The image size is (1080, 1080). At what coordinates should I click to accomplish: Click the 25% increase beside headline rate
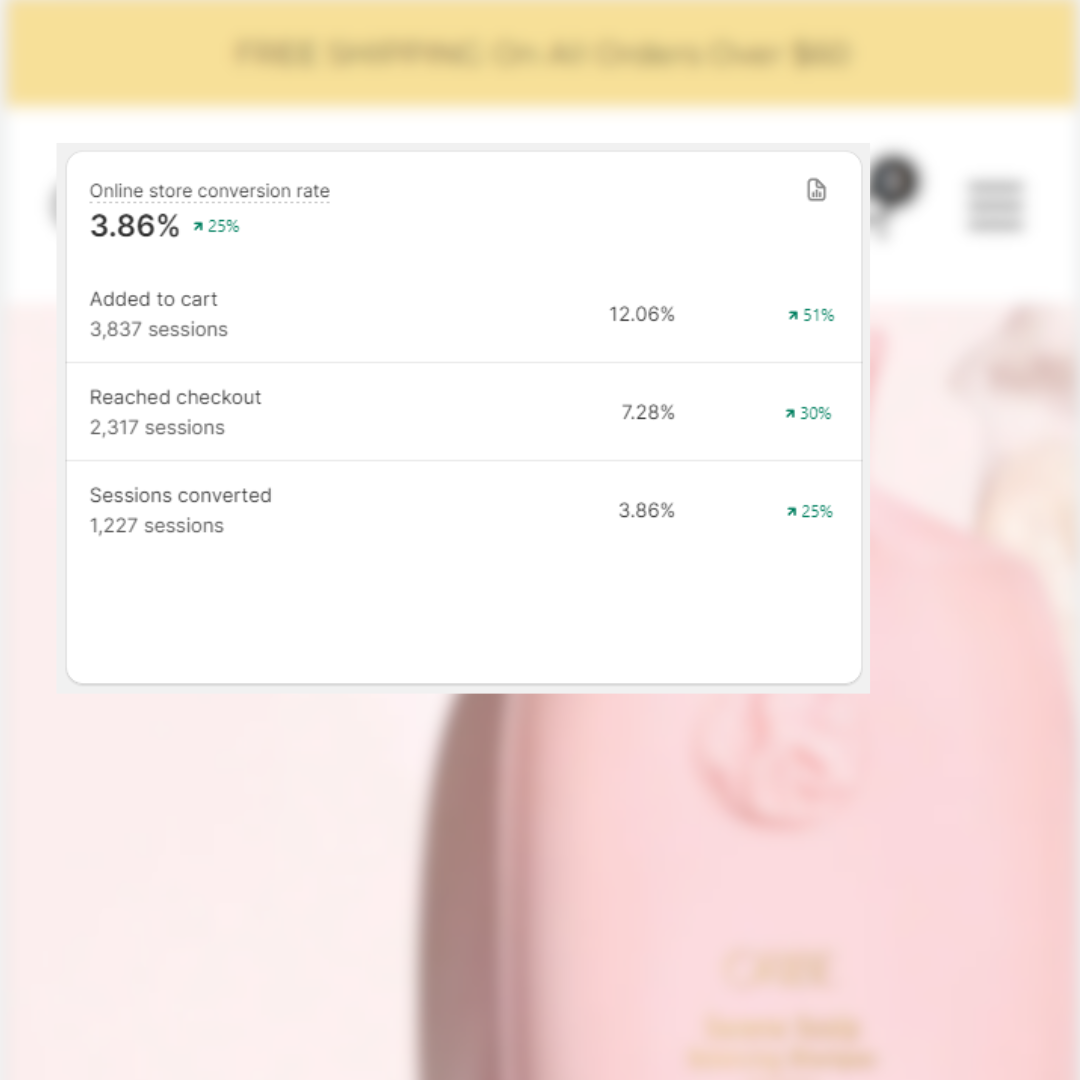(216, 226)
